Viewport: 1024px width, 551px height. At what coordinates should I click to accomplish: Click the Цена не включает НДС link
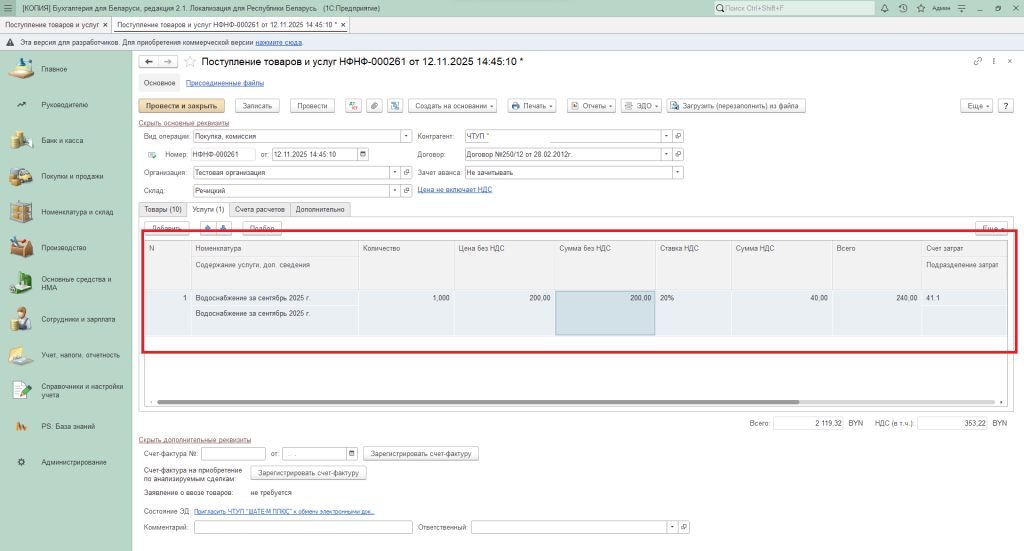[454, 189]
